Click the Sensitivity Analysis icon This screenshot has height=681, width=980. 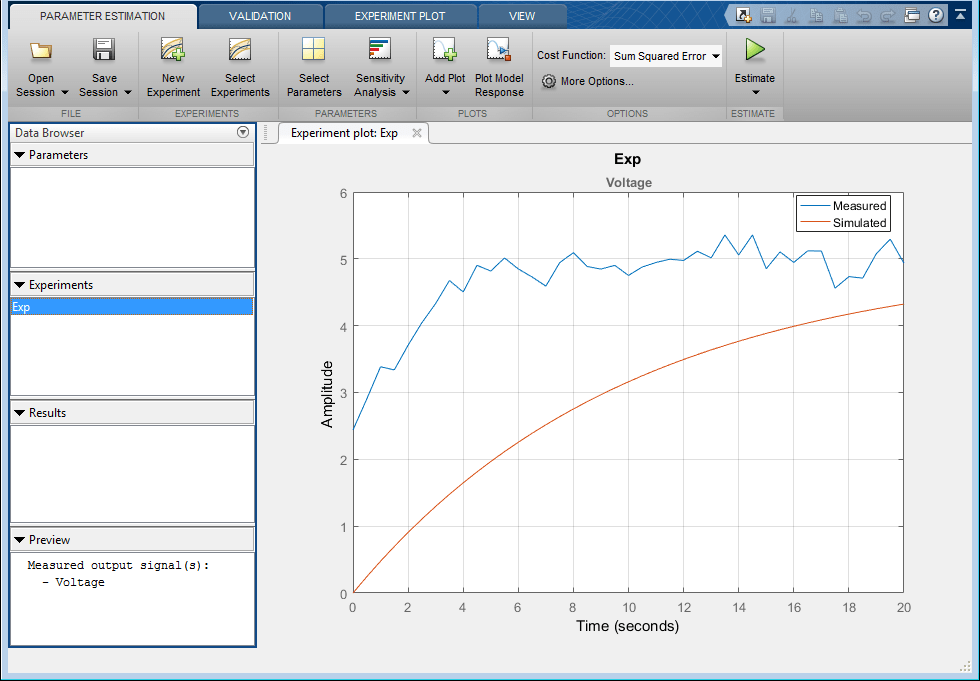379,49
